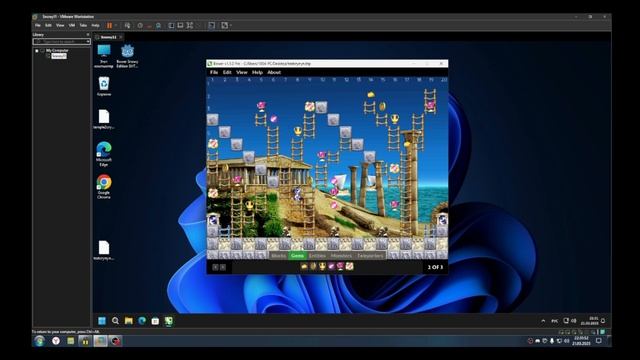Open text file above Edge icon on VM desktop

tap(104, 119)
